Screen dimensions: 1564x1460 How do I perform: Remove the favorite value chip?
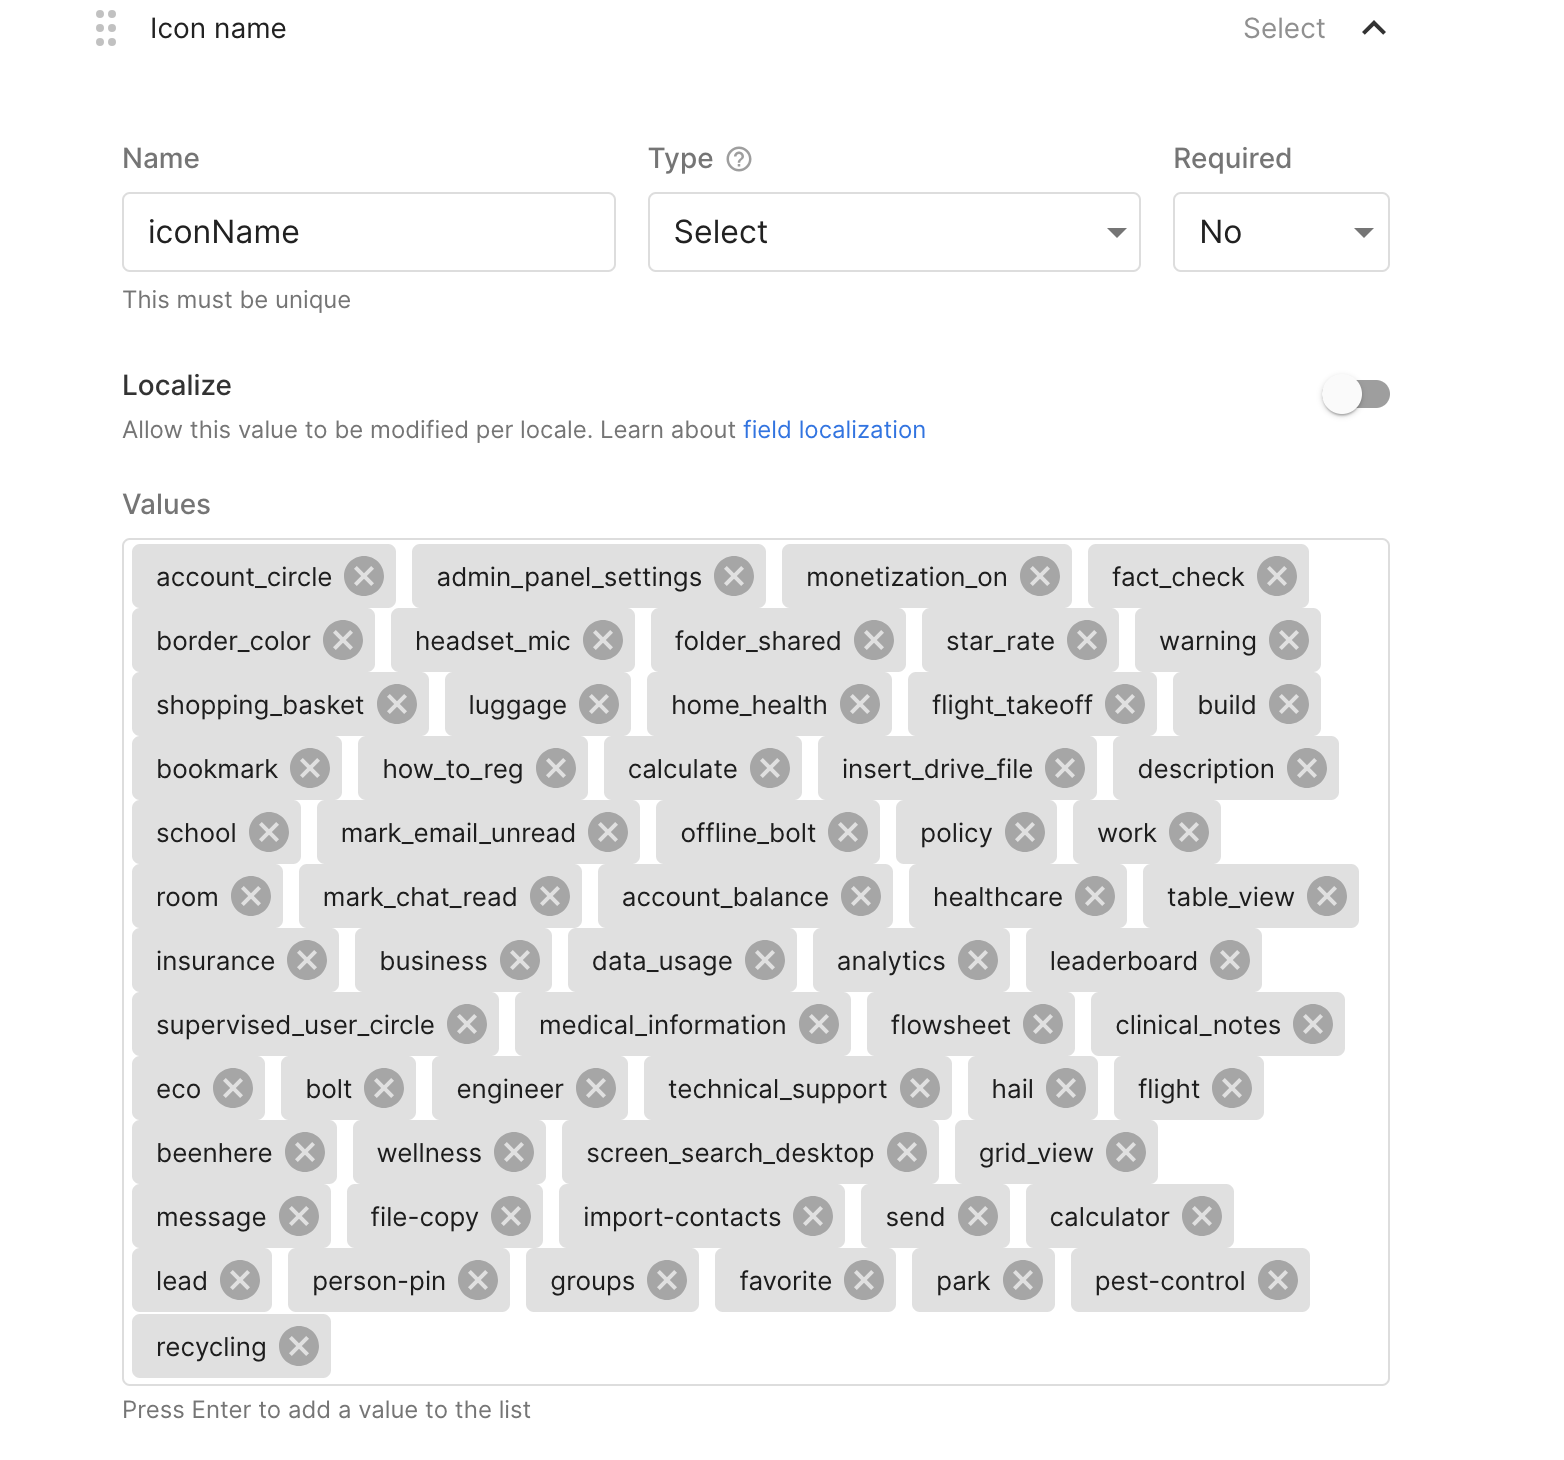tap(864, 1280)
